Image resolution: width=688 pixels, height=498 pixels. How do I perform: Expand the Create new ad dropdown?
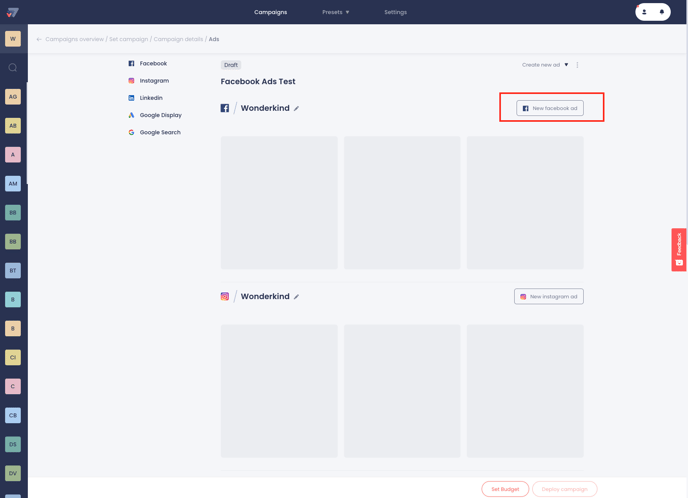click(545, 65)
